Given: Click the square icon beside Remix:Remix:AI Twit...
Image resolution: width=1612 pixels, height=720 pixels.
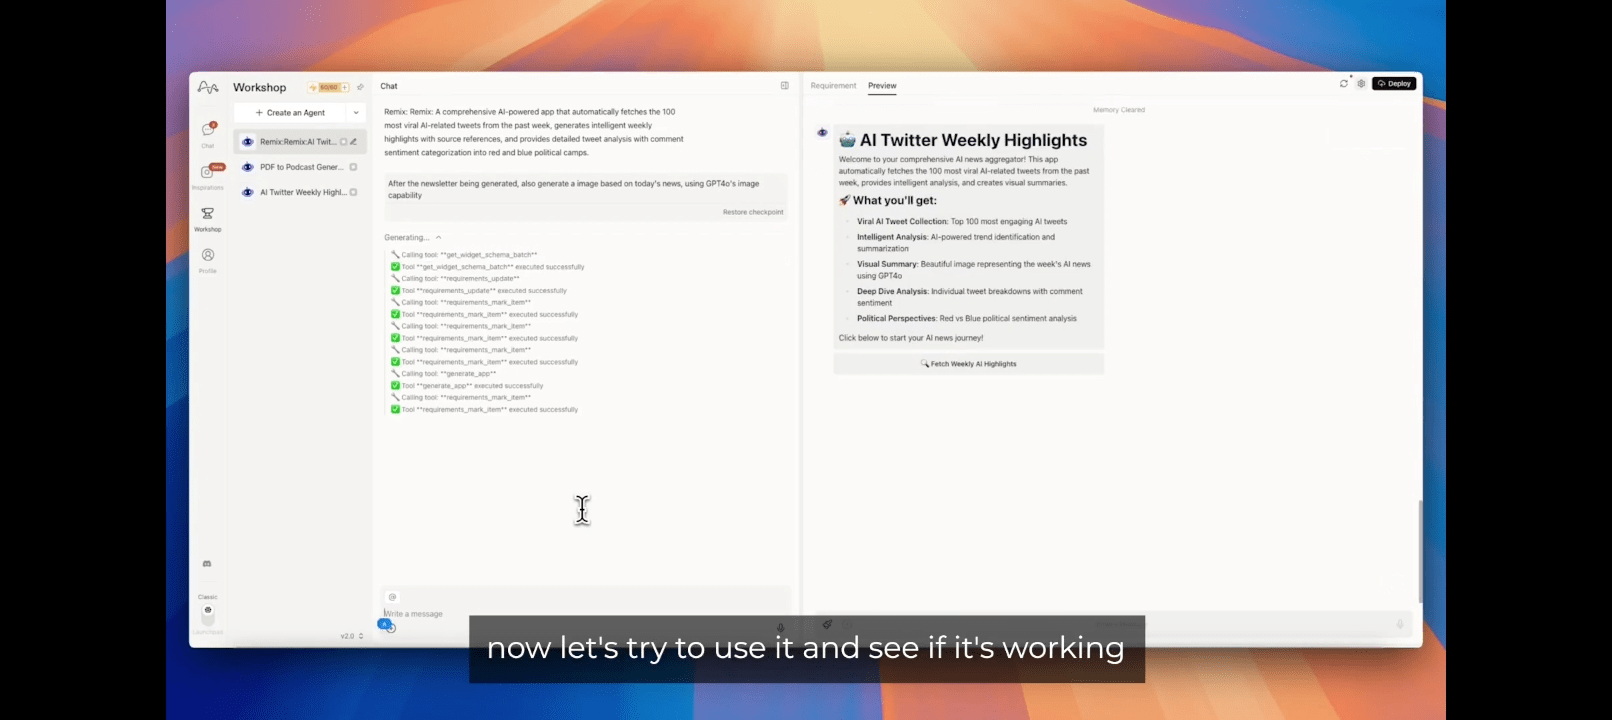Looking at the screenshot, I should coord(344,142).
